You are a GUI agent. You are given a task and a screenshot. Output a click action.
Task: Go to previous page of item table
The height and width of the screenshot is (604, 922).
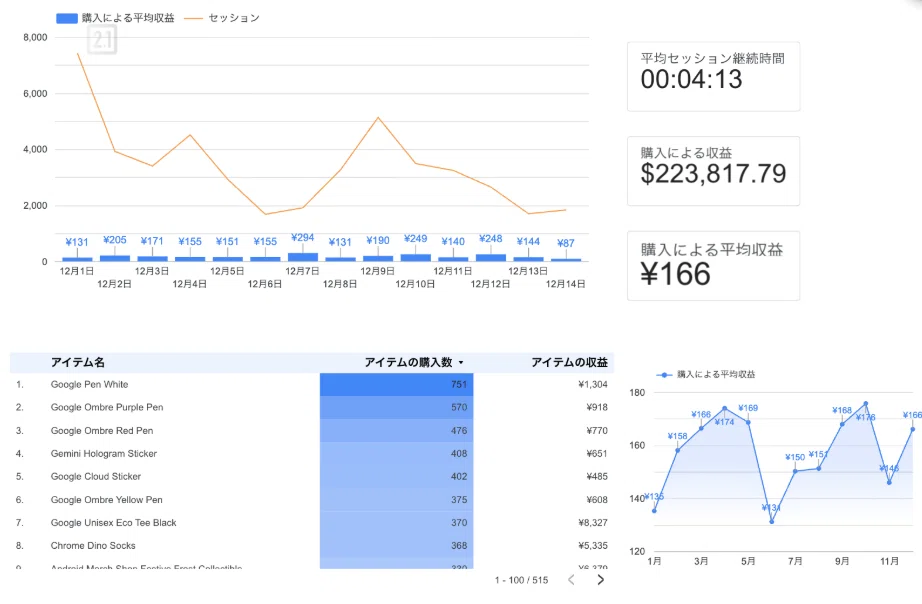pyautogui.click(x=571, y=580)
